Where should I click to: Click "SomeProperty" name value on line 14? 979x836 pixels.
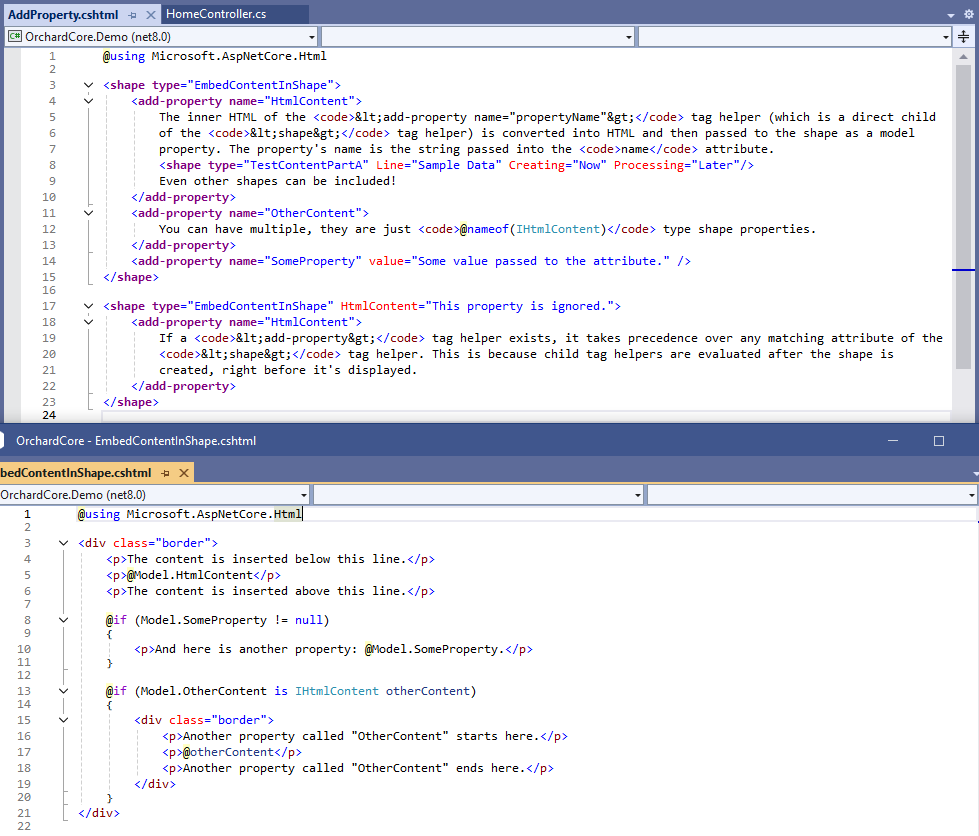coord(313,261)
